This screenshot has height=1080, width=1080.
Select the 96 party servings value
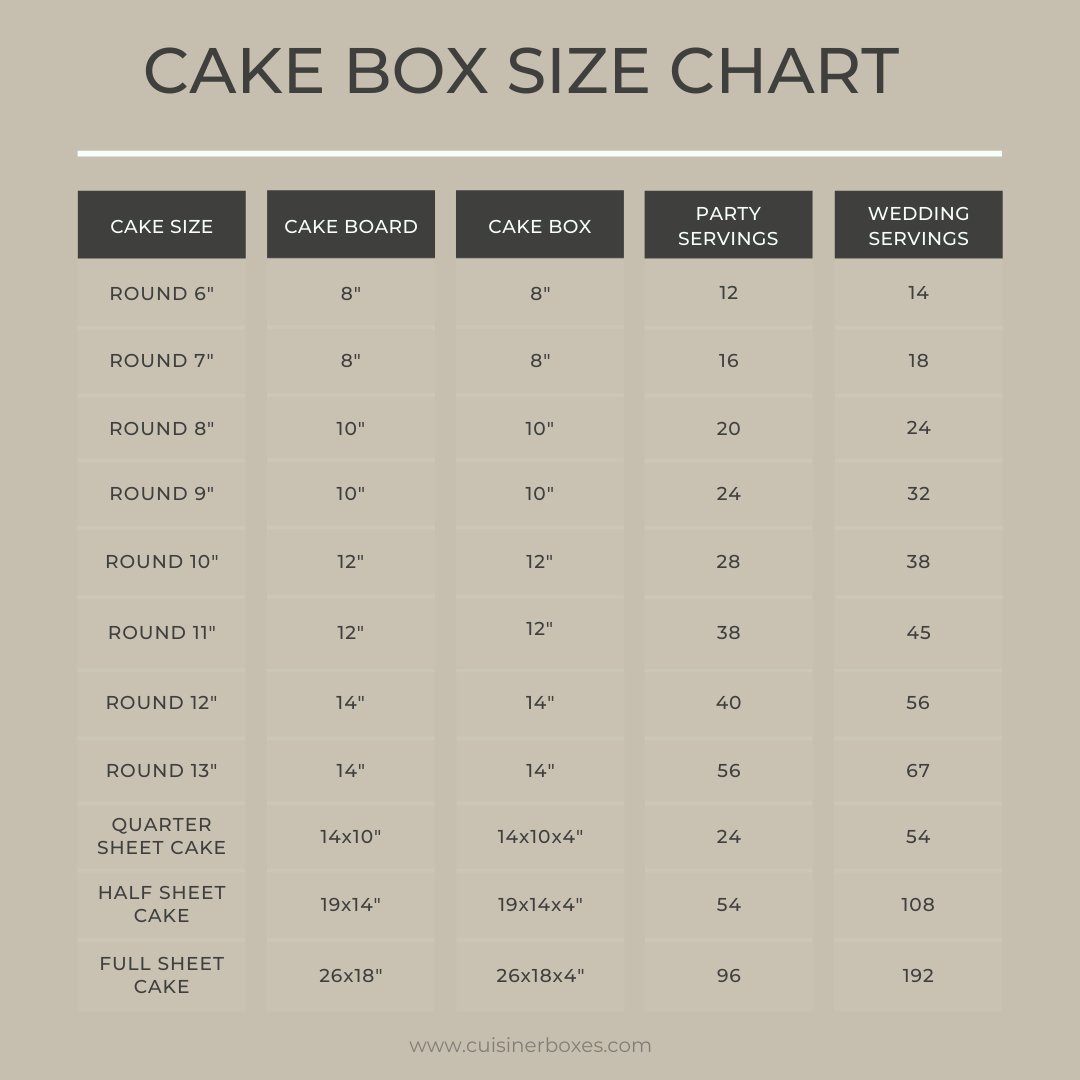click(x=729, y=975)
